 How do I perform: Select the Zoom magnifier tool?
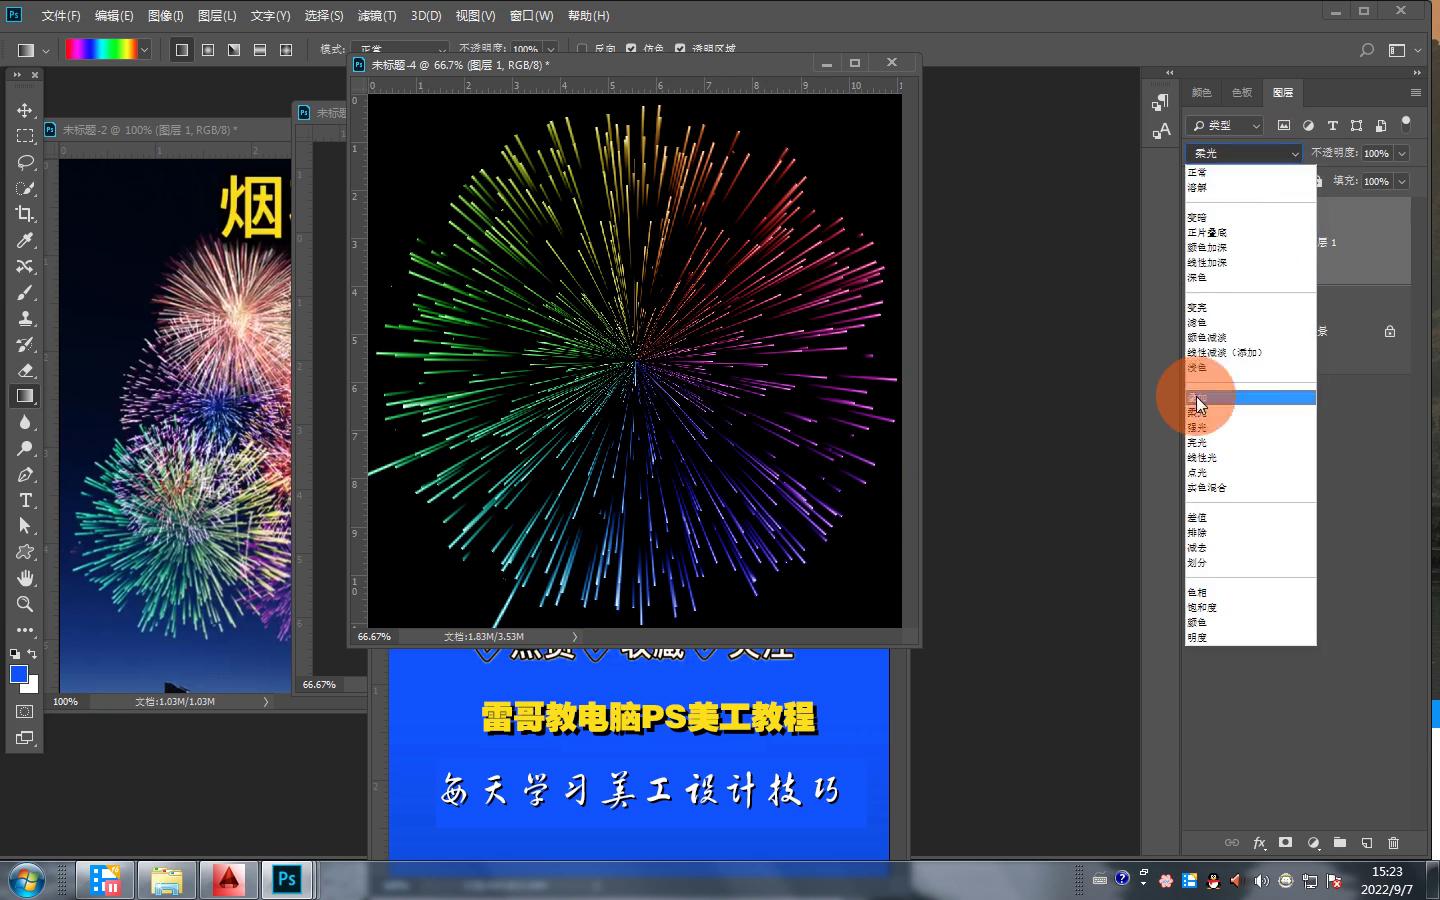25,604
